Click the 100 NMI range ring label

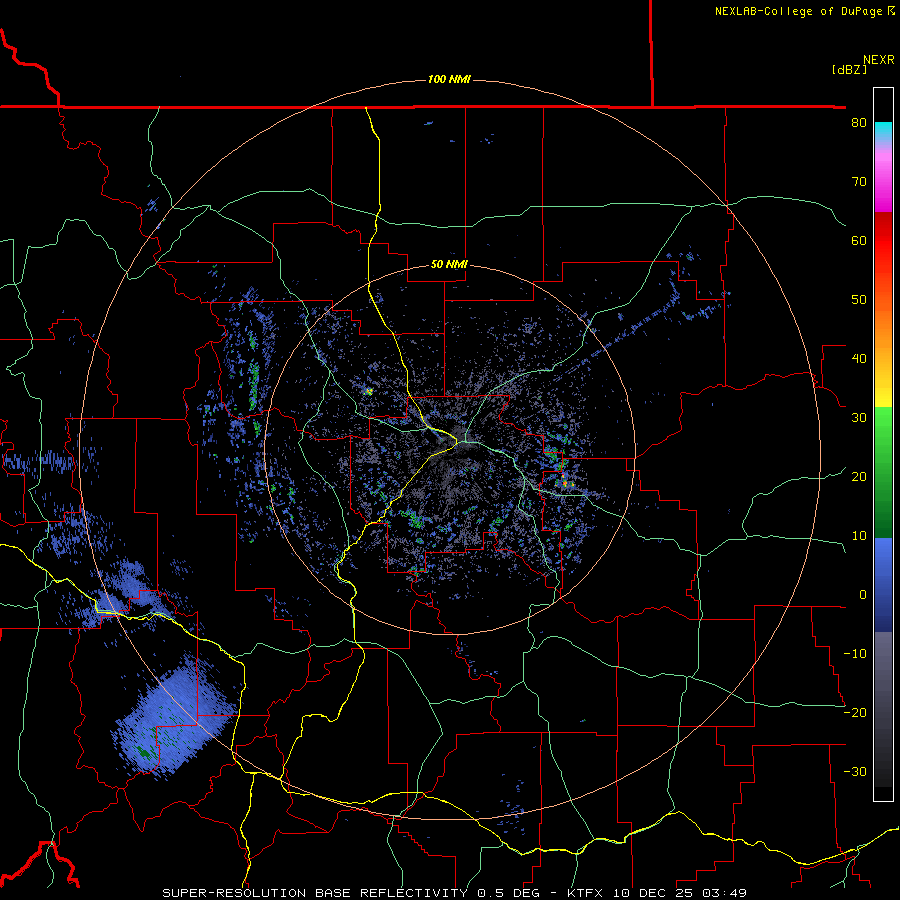pyautogui.click(x=449, y=79)
